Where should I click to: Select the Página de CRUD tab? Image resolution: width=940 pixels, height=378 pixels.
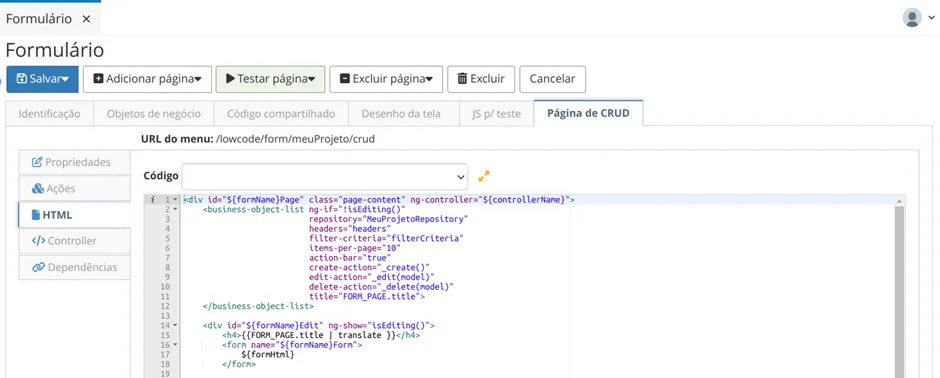coord(588,113)
